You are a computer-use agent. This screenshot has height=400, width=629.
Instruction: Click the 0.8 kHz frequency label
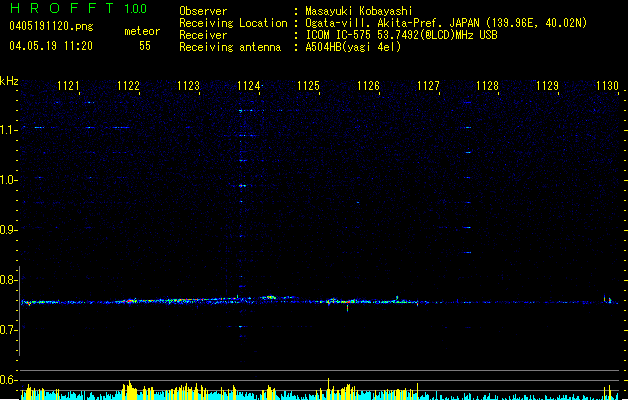pyautogui.click(x=8, y=280)
